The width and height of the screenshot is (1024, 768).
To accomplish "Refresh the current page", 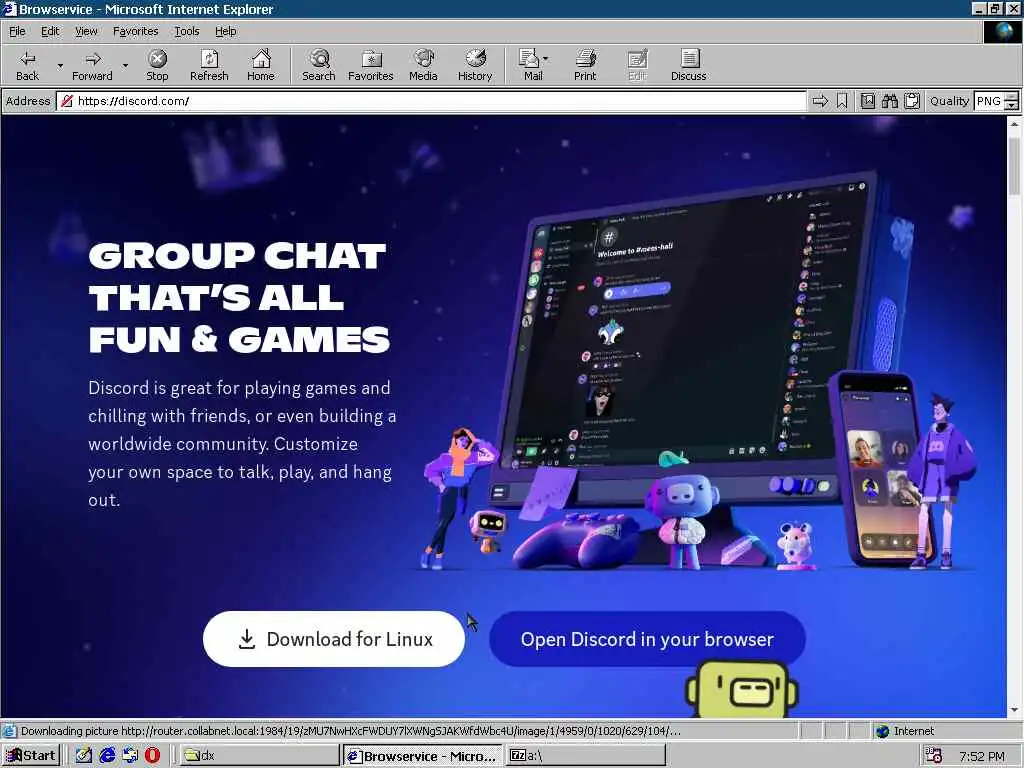I will 209,65.
